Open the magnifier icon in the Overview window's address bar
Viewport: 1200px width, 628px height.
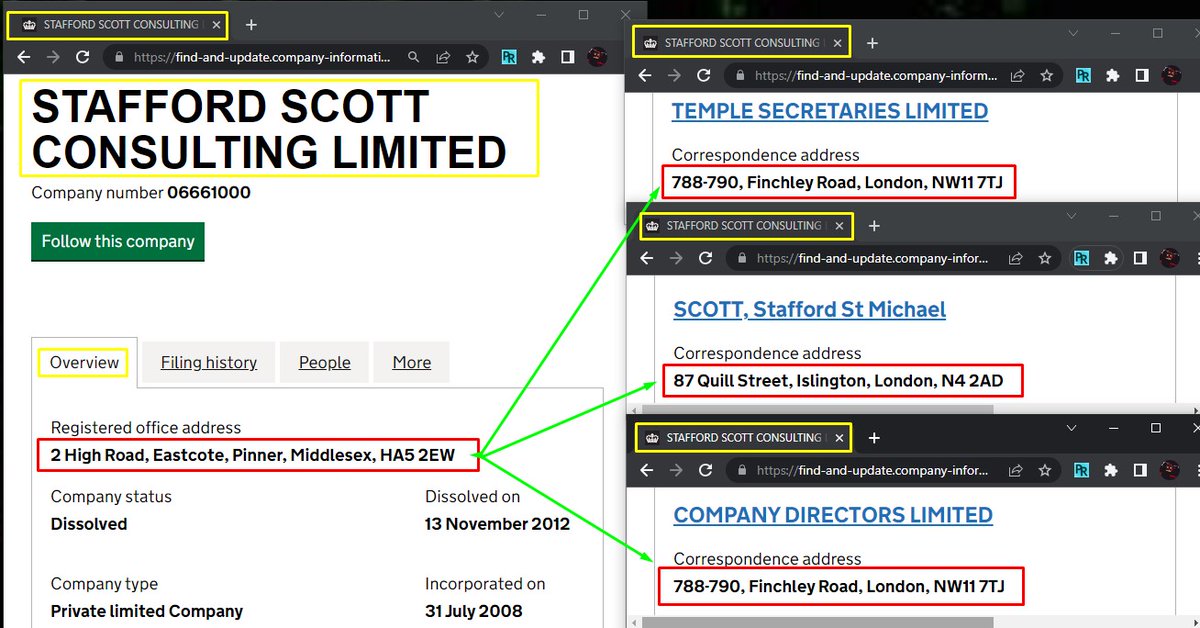tap(413, 58)
